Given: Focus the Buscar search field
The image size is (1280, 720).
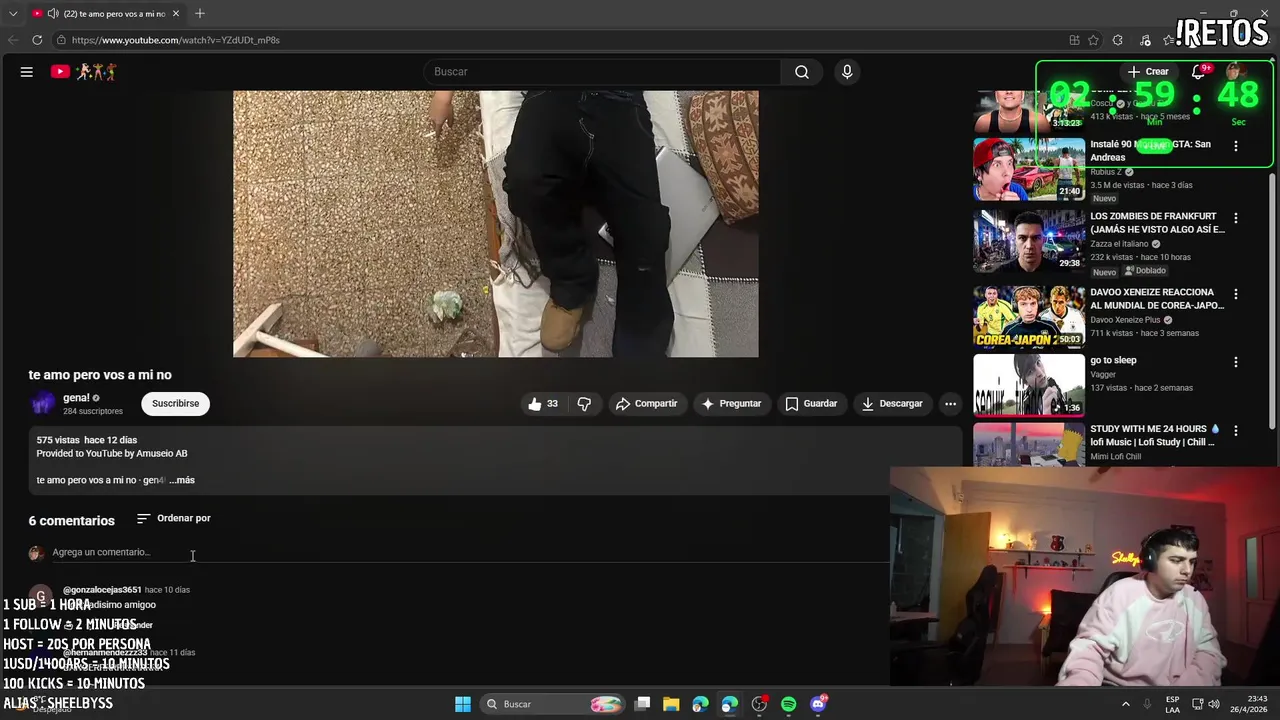Looking at the screenshot, I should point(604,72).
